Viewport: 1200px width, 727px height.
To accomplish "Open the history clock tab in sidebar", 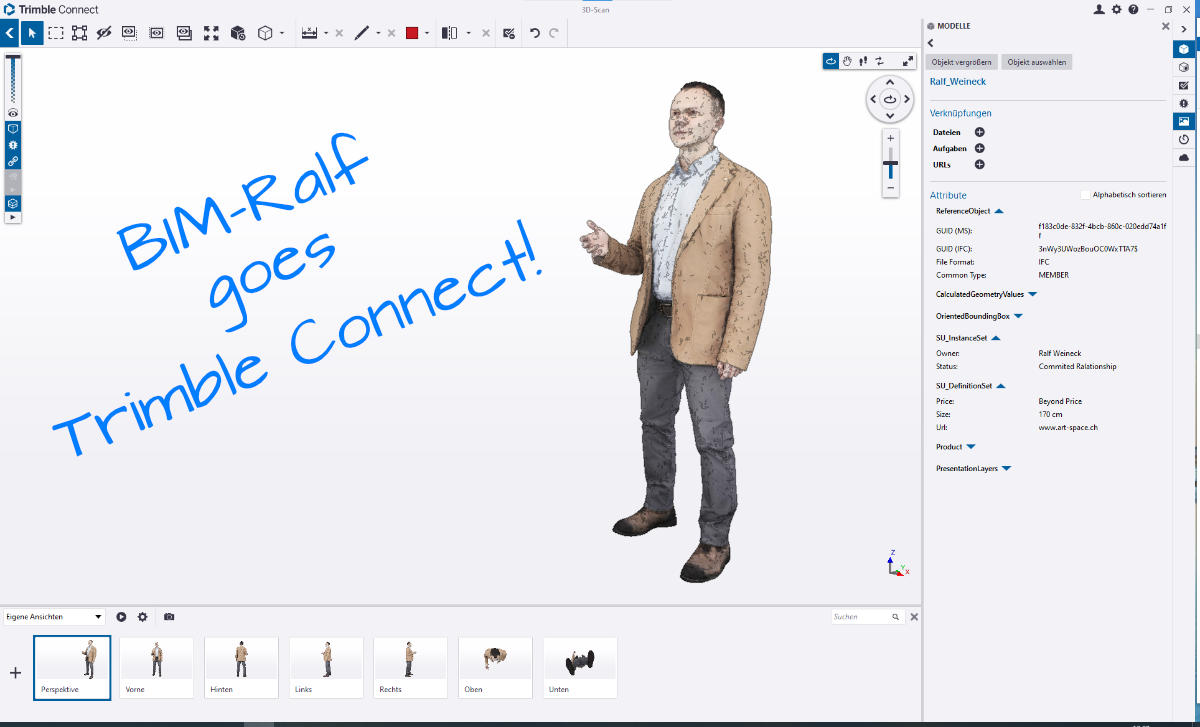I will click(x=1184, y=139).
